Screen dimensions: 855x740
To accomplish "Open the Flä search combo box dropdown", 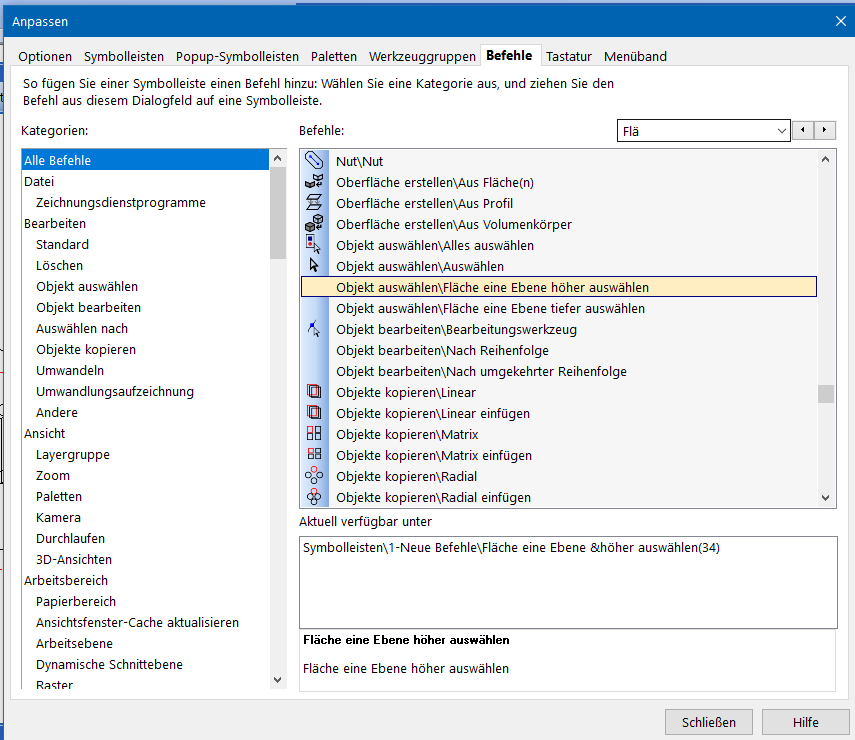I will pos(781,131).
